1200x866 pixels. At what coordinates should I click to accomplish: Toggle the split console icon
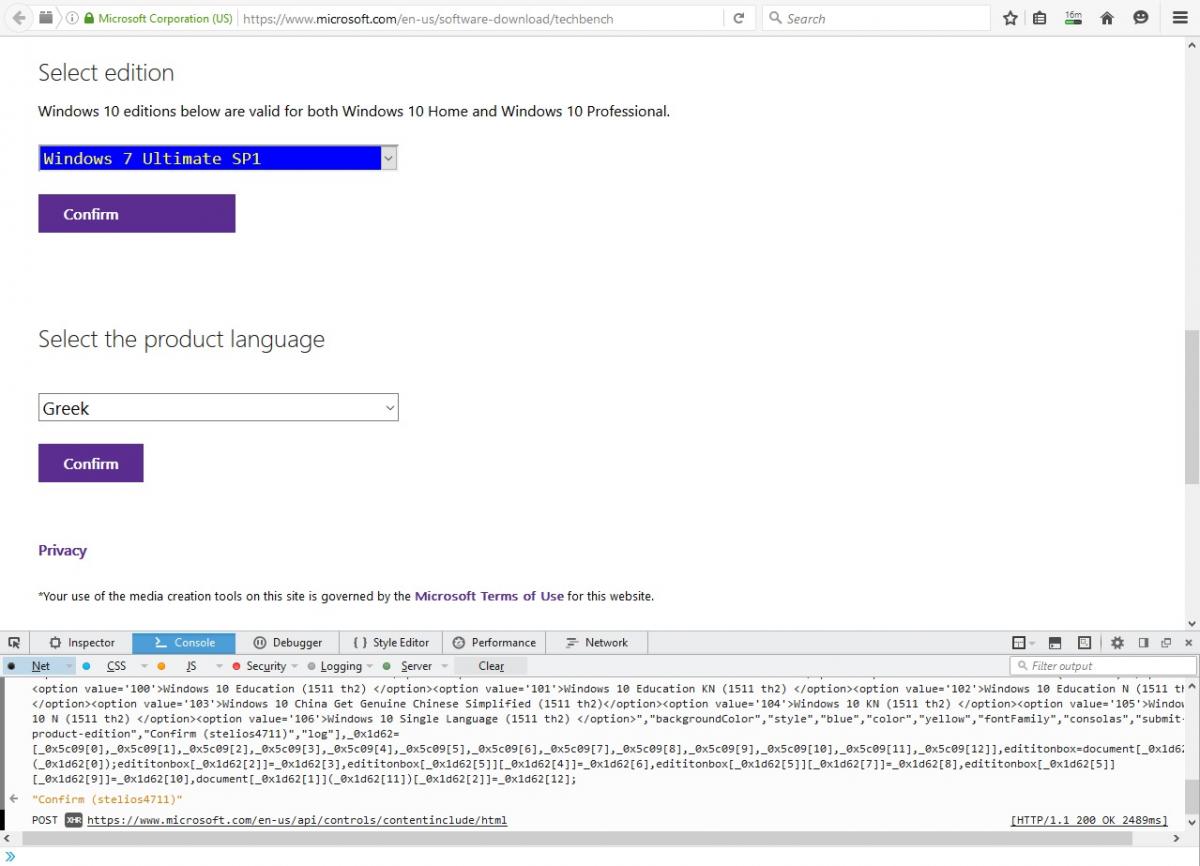pos(1055,643)
